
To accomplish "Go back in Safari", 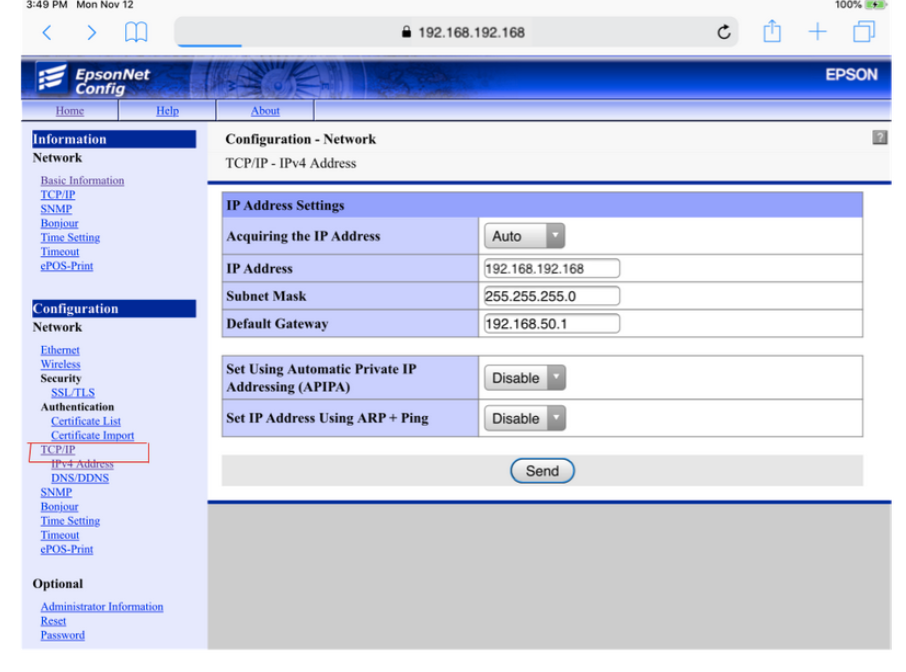I will tap(47, 32).
